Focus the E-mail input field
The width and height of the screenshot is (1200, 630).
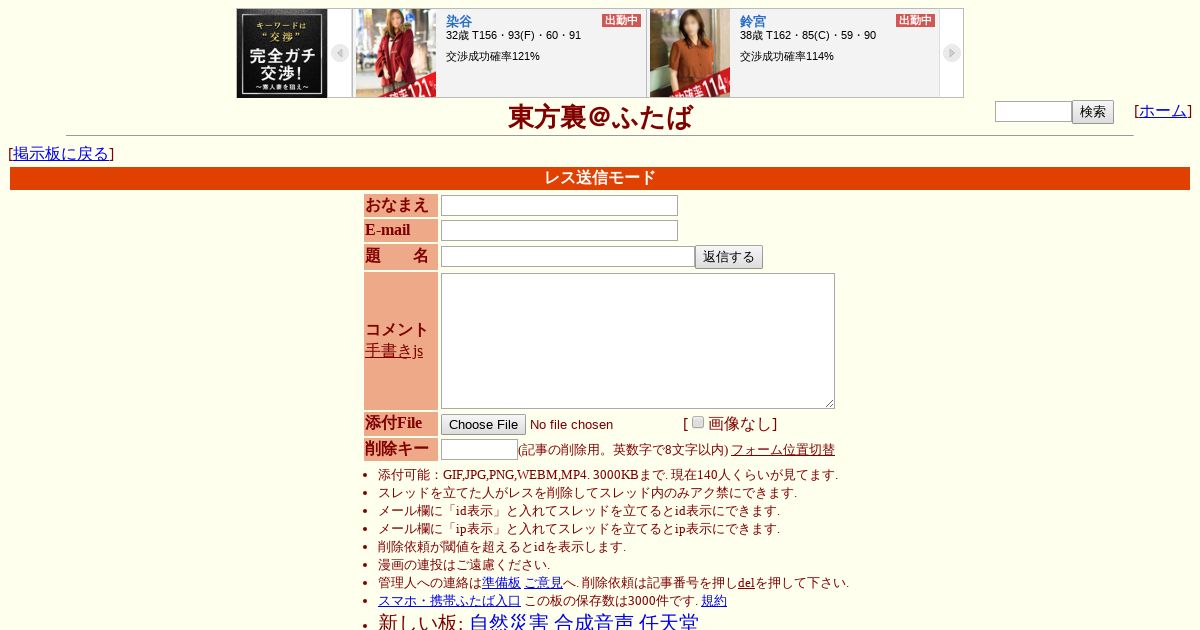coord(559,230)
